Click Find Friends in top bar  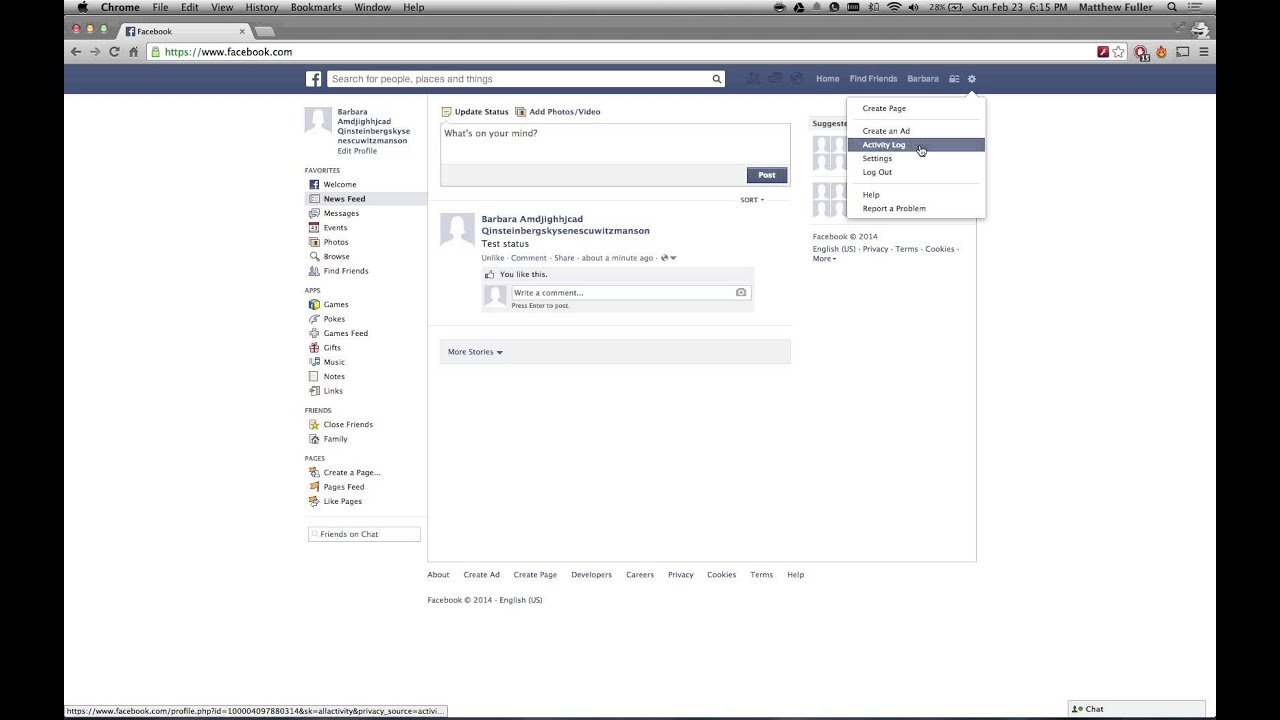point(873,79)
